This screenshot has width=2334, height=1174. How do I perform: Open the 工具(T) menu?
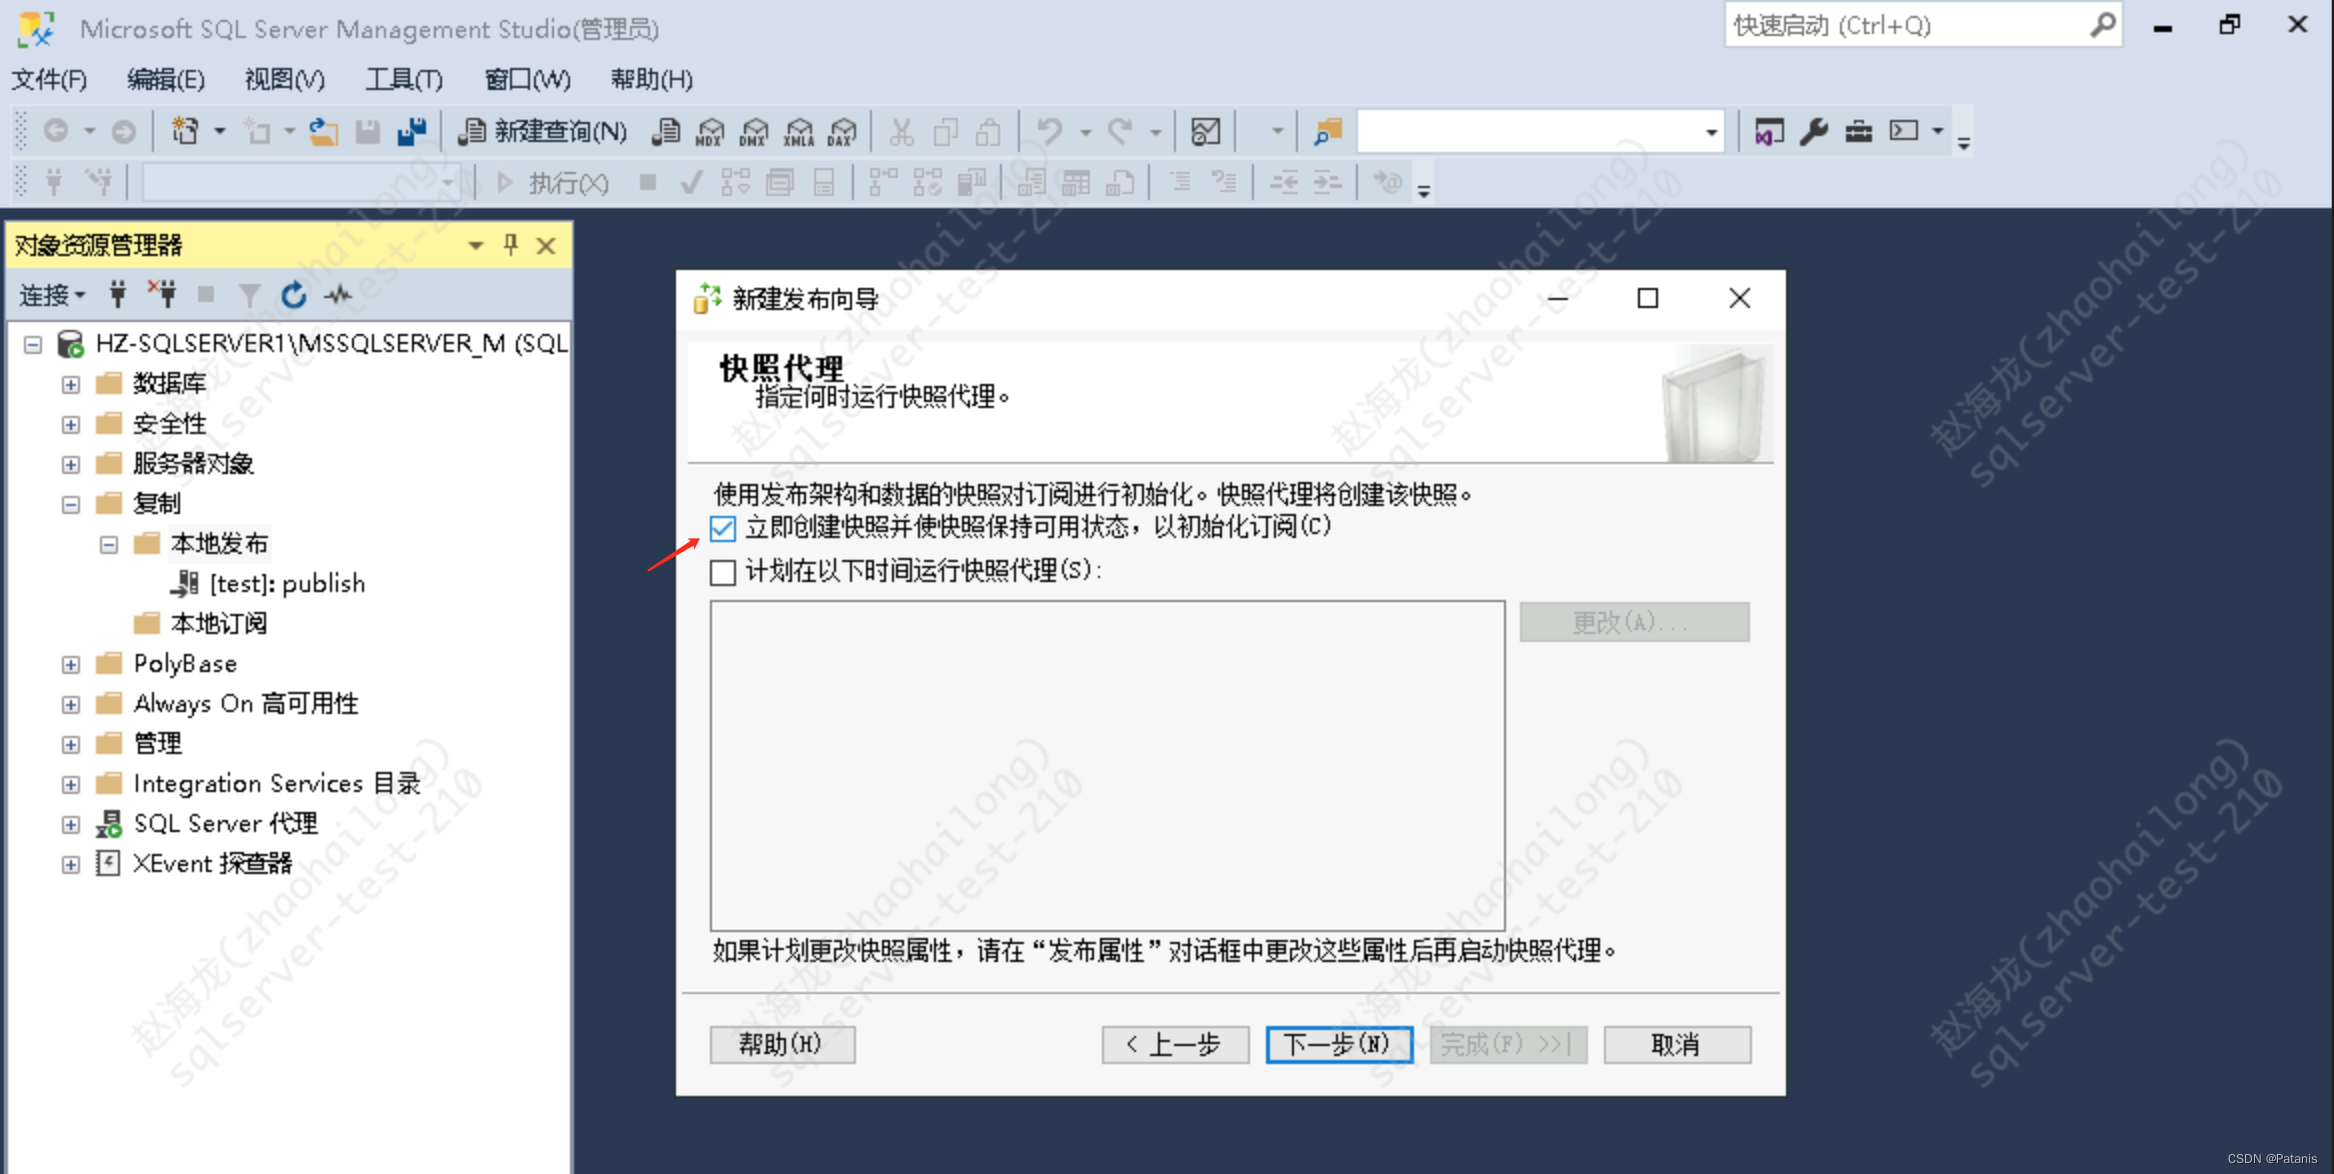404,79
